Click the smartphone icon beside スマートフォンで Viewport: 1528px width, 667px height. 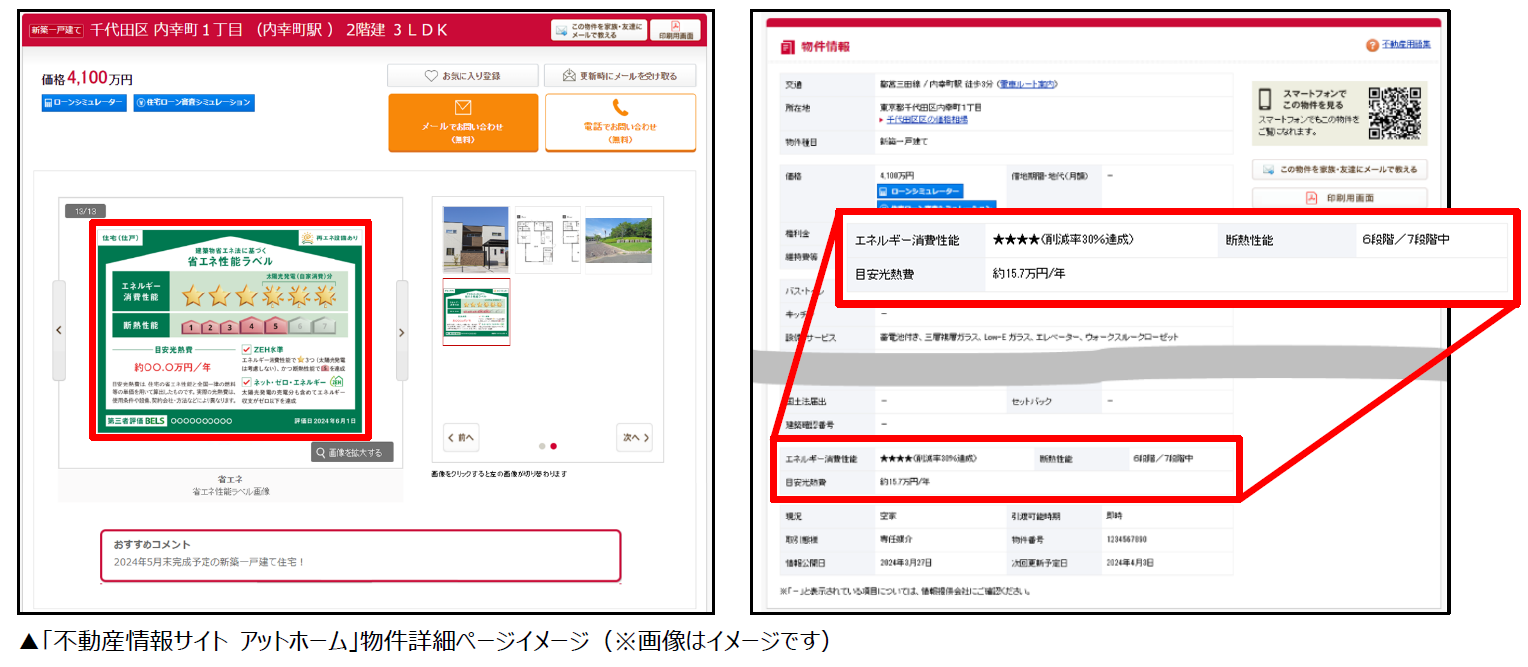[1265, 100]
